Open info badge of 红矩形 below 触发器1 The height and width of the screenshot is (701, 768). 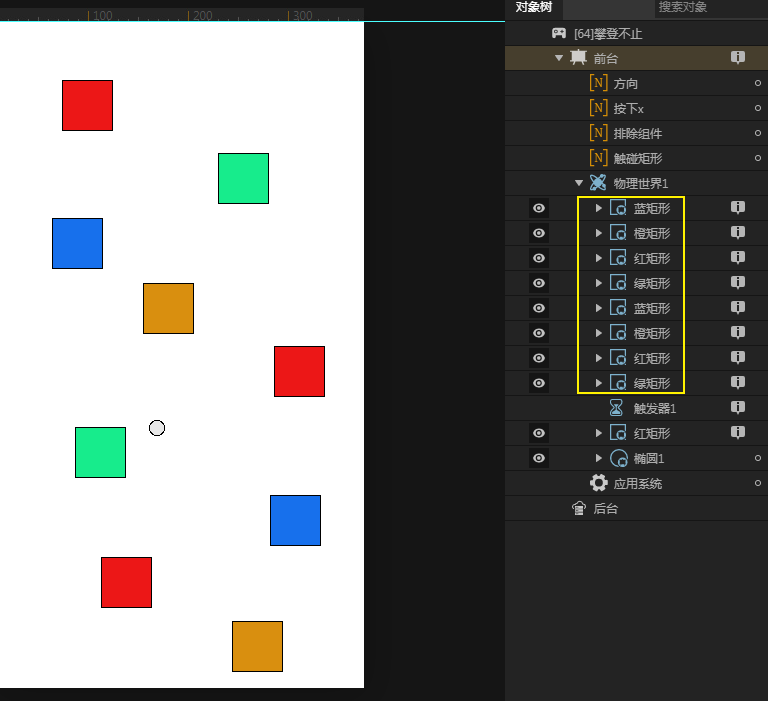click(738, 432)
